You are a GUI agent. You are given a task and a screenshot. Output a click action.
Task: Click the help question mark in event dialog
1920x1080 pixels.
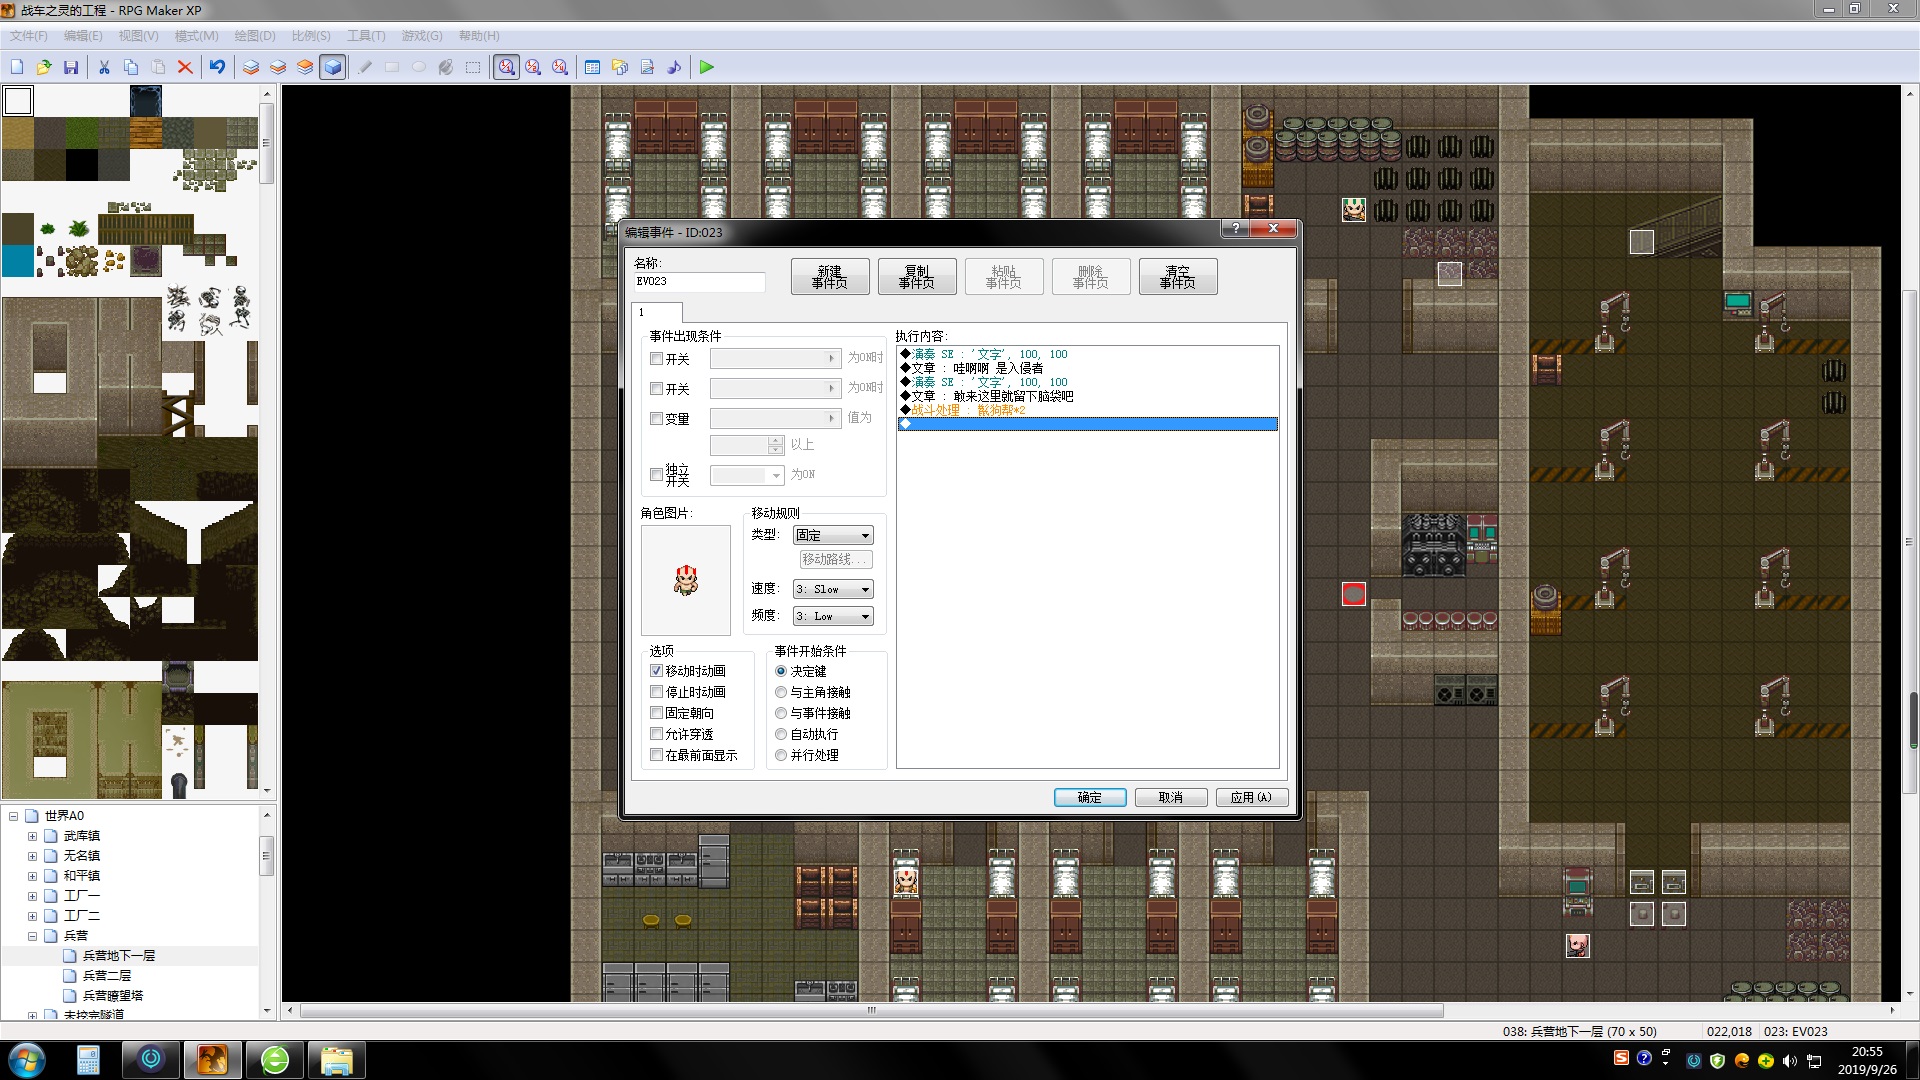click(1236, 228)
